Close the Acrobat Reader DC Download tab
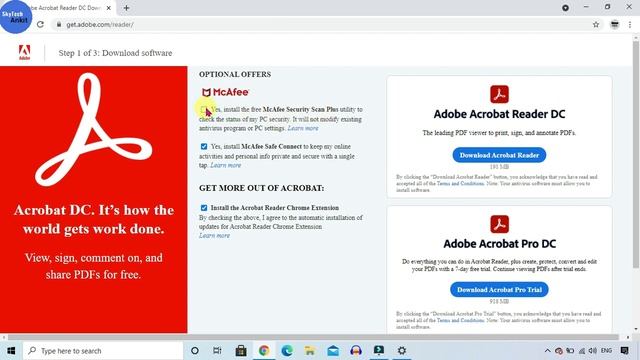The image size is (640, 360). (x=109, y=8)
